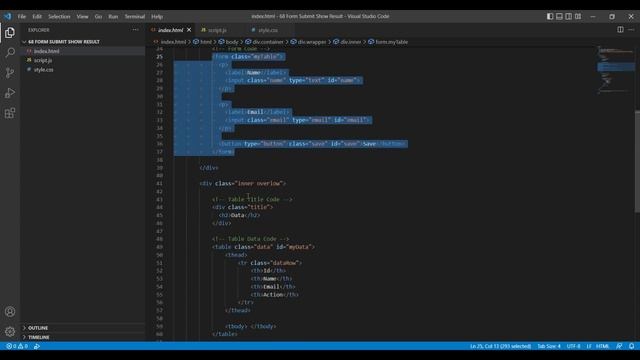The width and height of the screenshot is (640, 360).
Task: Customize layout icon in title bar
Action: point(578,16)
